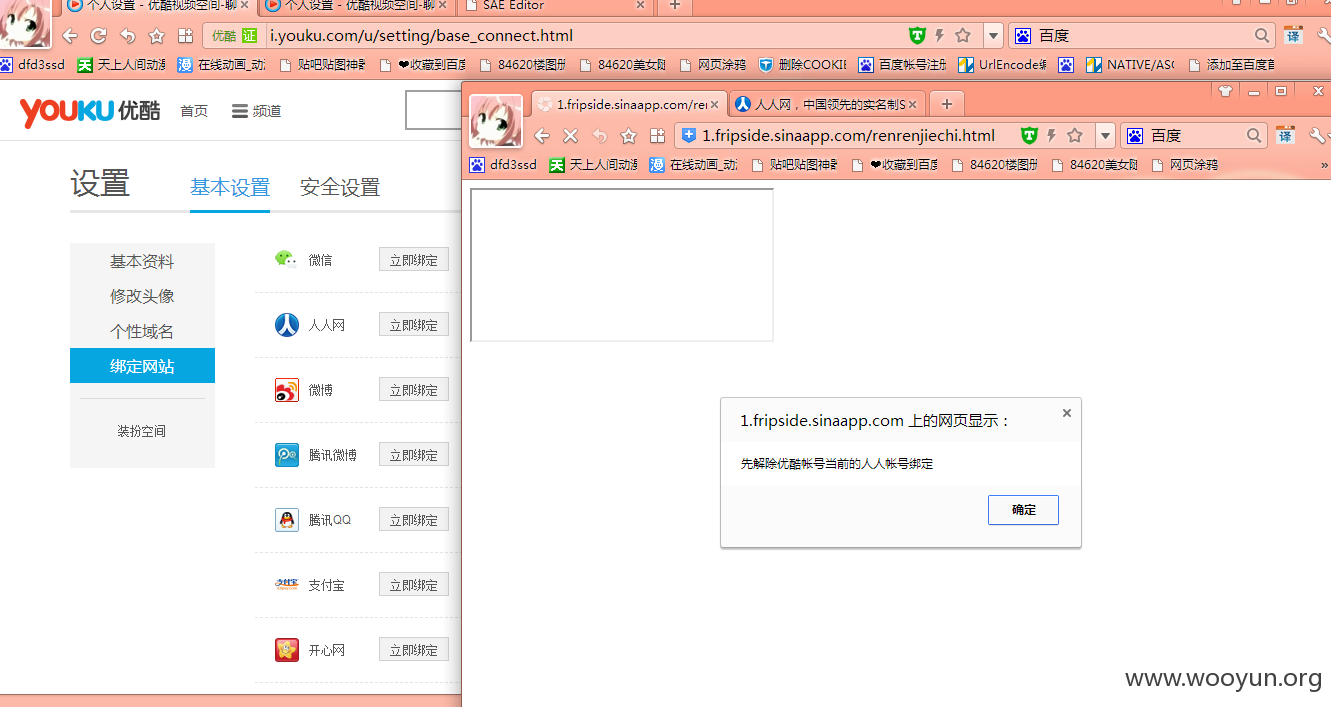Reload the Youku settings page
The width and height of the screenshot is (1331, 707).
(98, 36)
